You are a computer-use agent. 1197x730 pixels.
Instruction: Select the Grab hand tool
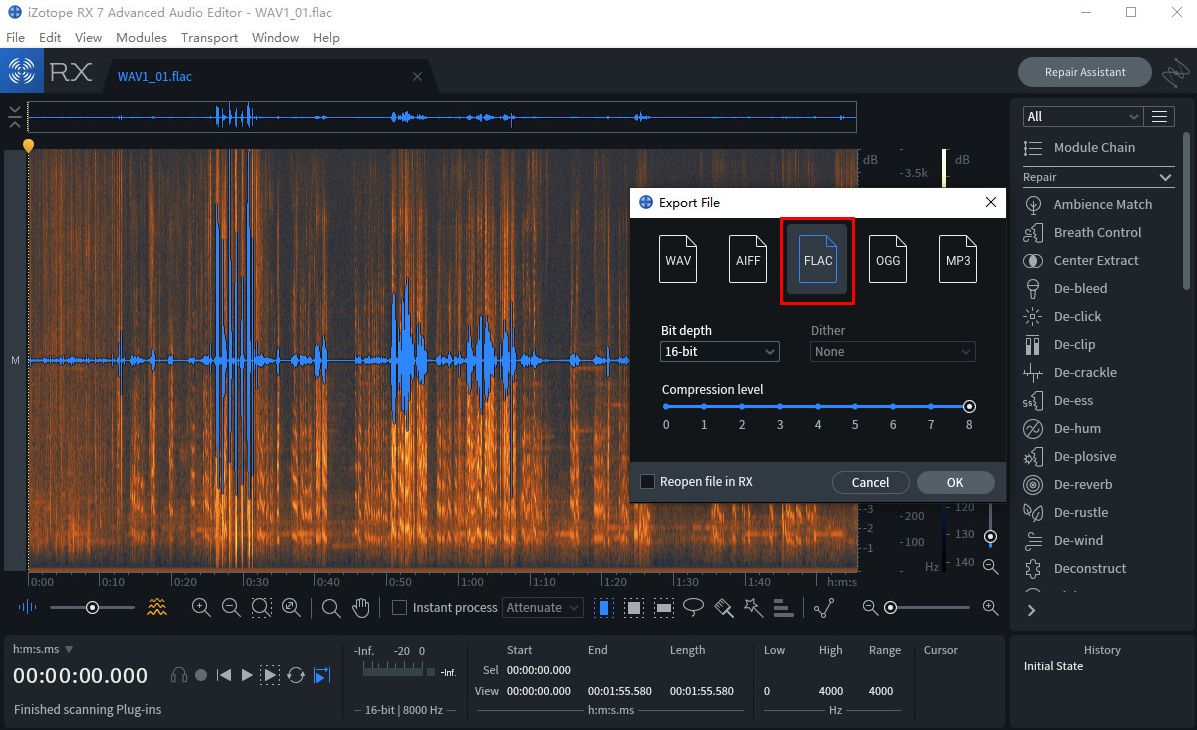(x=360, y=607)
